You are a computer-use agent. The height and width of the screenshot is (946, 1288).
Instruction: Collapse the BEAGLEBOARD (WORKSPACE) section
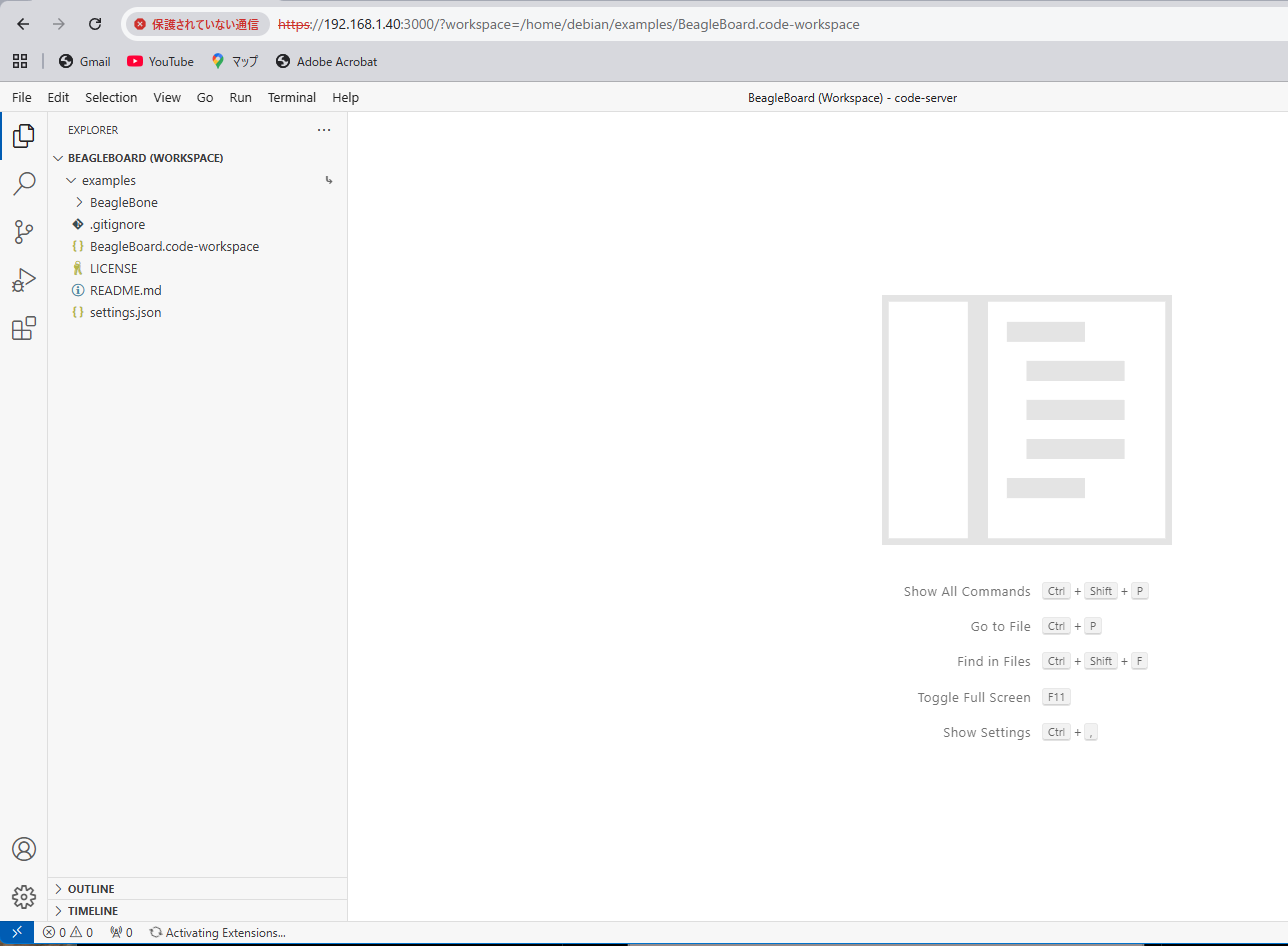198,158
